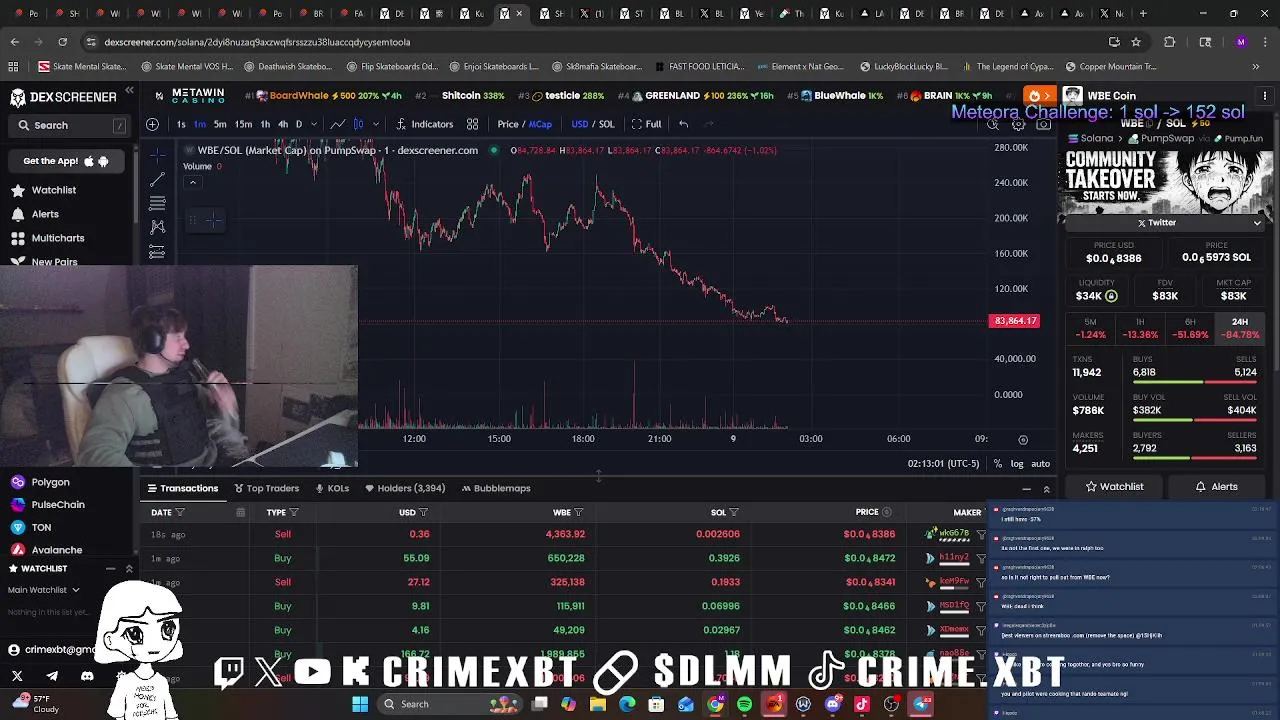Open more timeframes dropdown arrow
The image size is (1280, 720).
313,124
